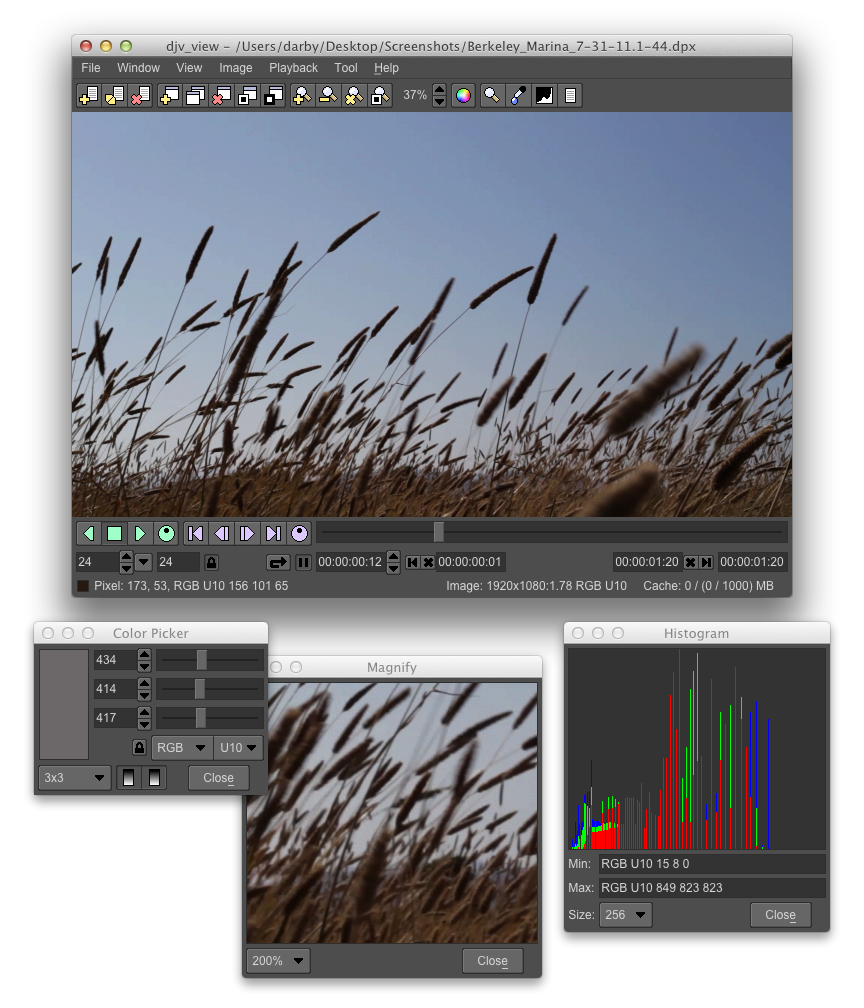Image resolution: width=864 pixels, height=1008 pixels.
Task: Open the color profile wheel icon
Action: tap(463, 96)
